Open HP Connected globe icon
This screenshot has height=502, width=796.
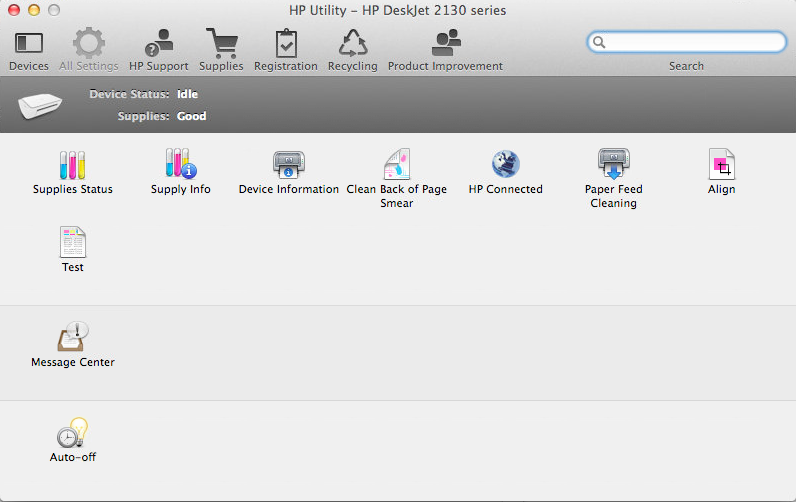click(x=506, y=164)
